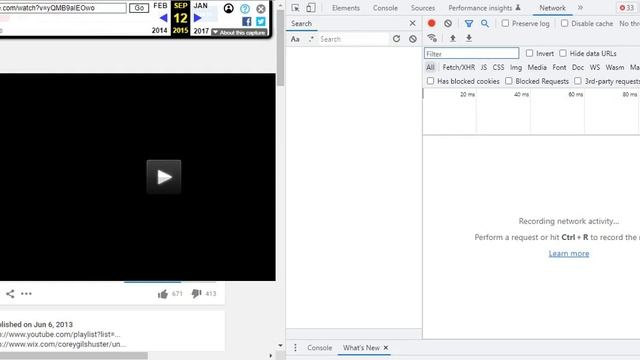Open the throttling dropdown
The image size is (640, 360).
point(629,24)
